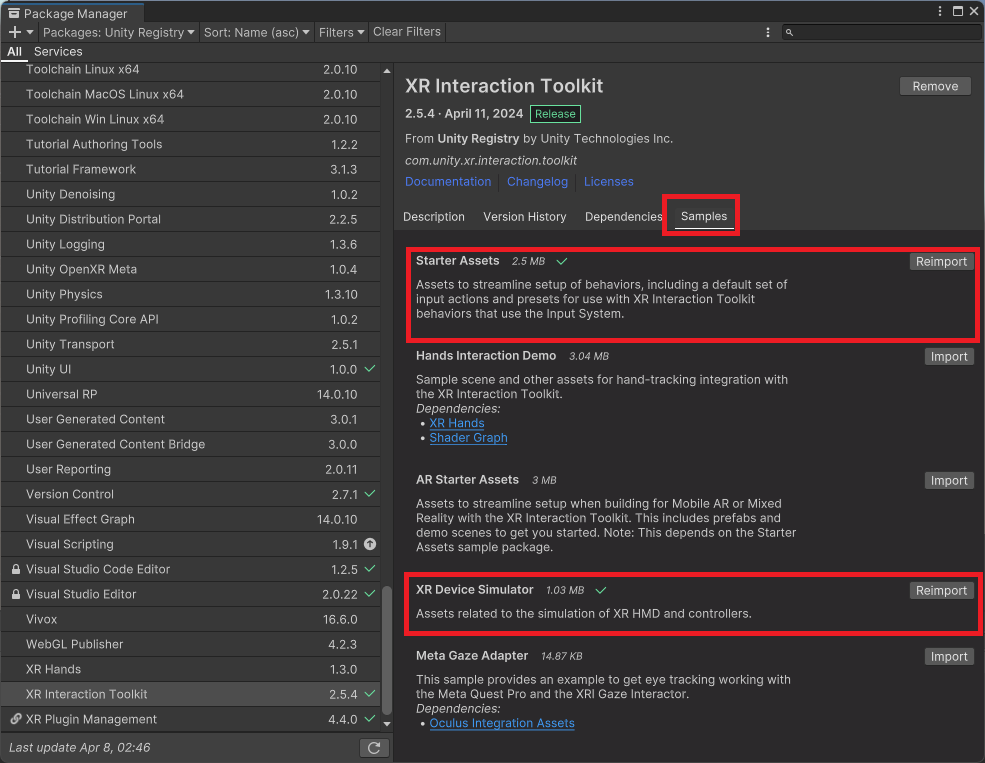Click the Visual Scripting update available icon
This screenshot has height=763, width=985.
pos(370,544)
